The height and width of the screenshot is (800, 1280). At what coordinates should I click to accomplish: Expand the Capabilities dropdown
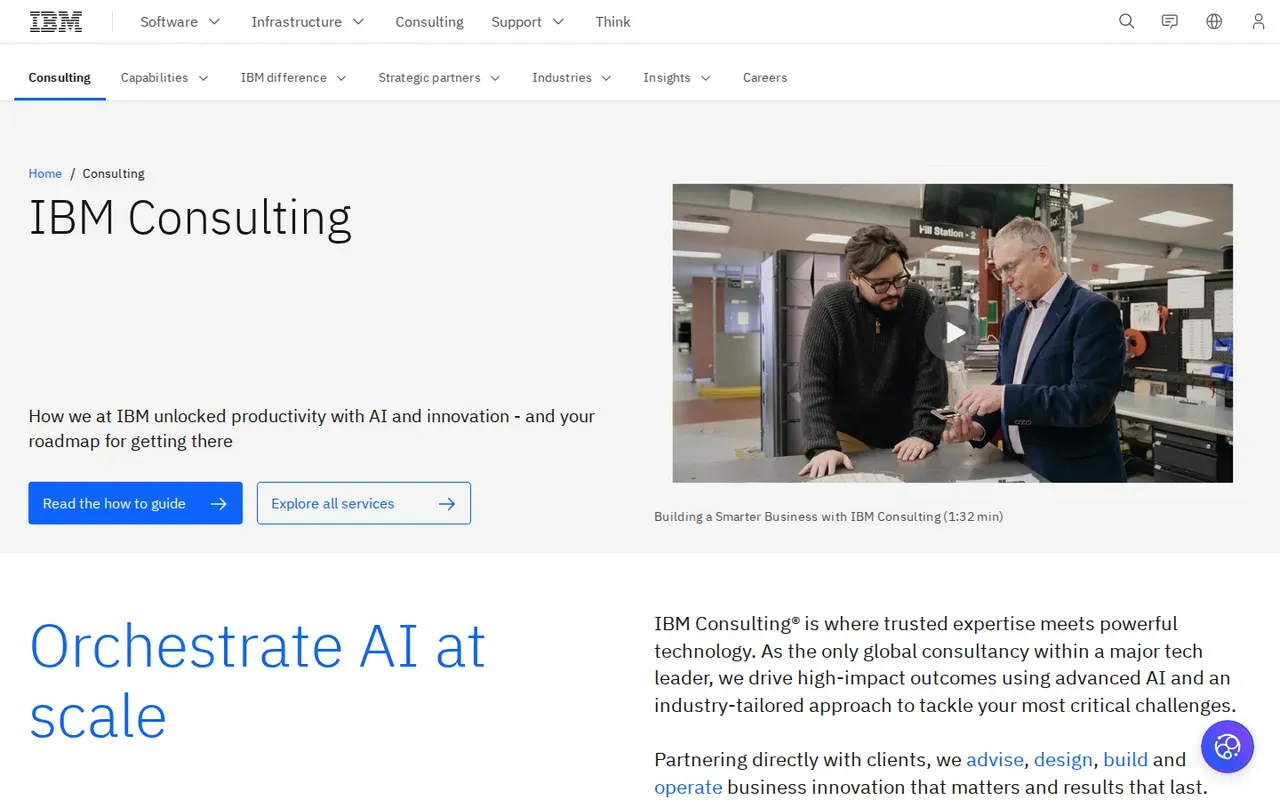[165, 77]
